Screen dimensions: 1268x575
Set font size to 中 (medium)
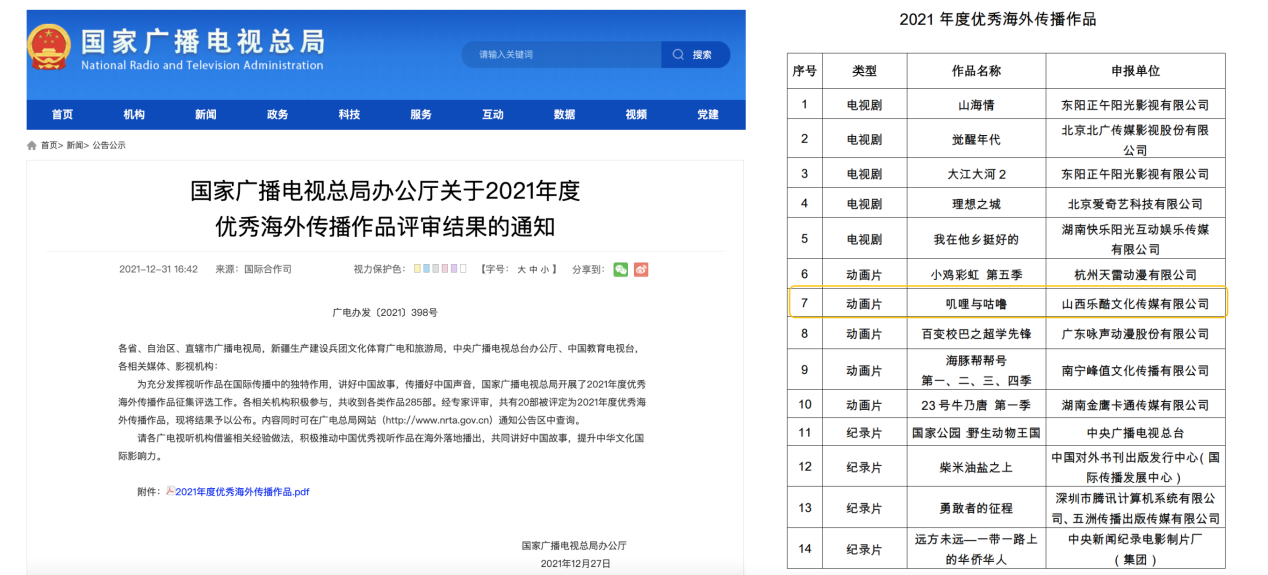[533, 269]
